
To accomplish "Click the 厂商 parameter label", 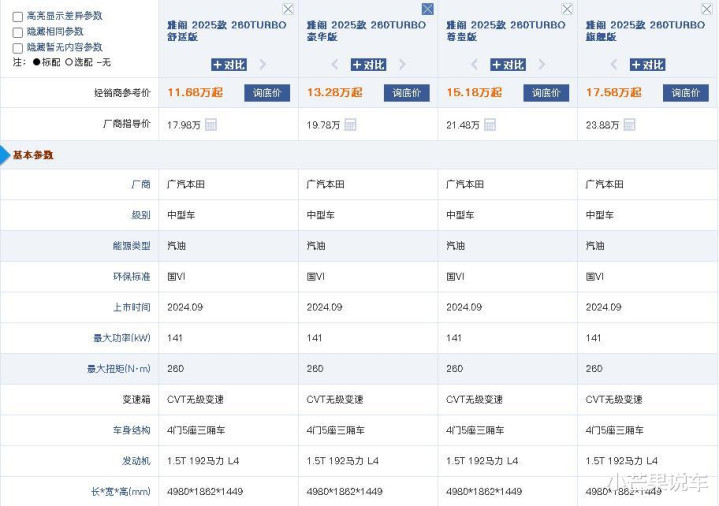I will pyautogui.click(x=141, y=184).
